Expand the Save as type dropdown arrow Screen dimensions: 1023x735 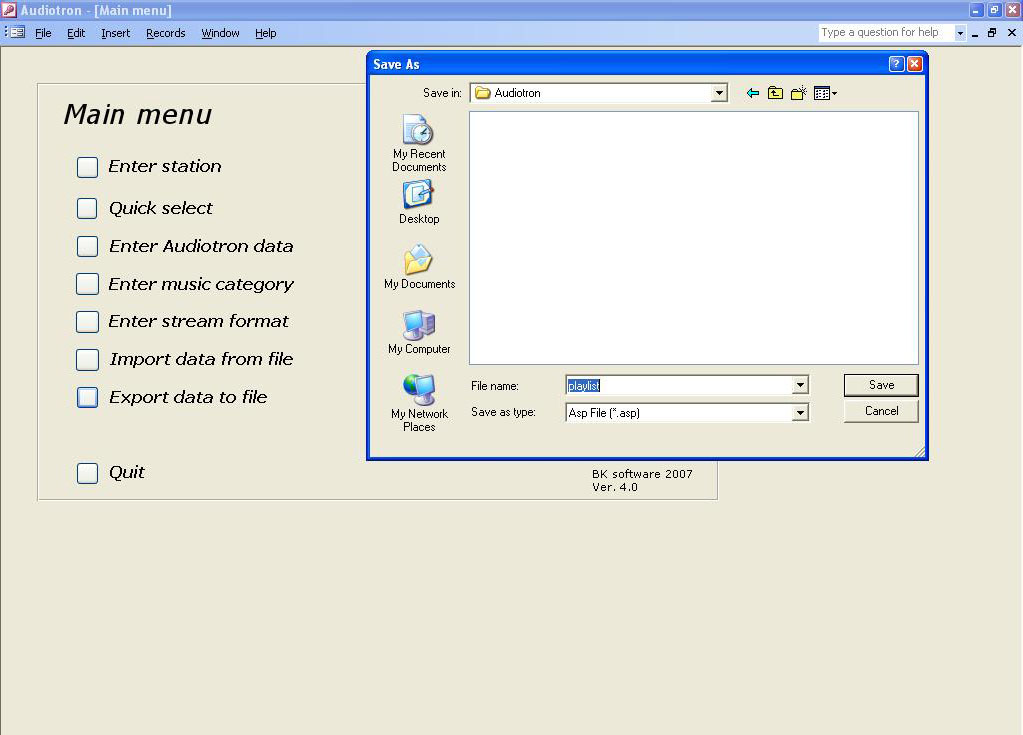[x=800, y=413]
